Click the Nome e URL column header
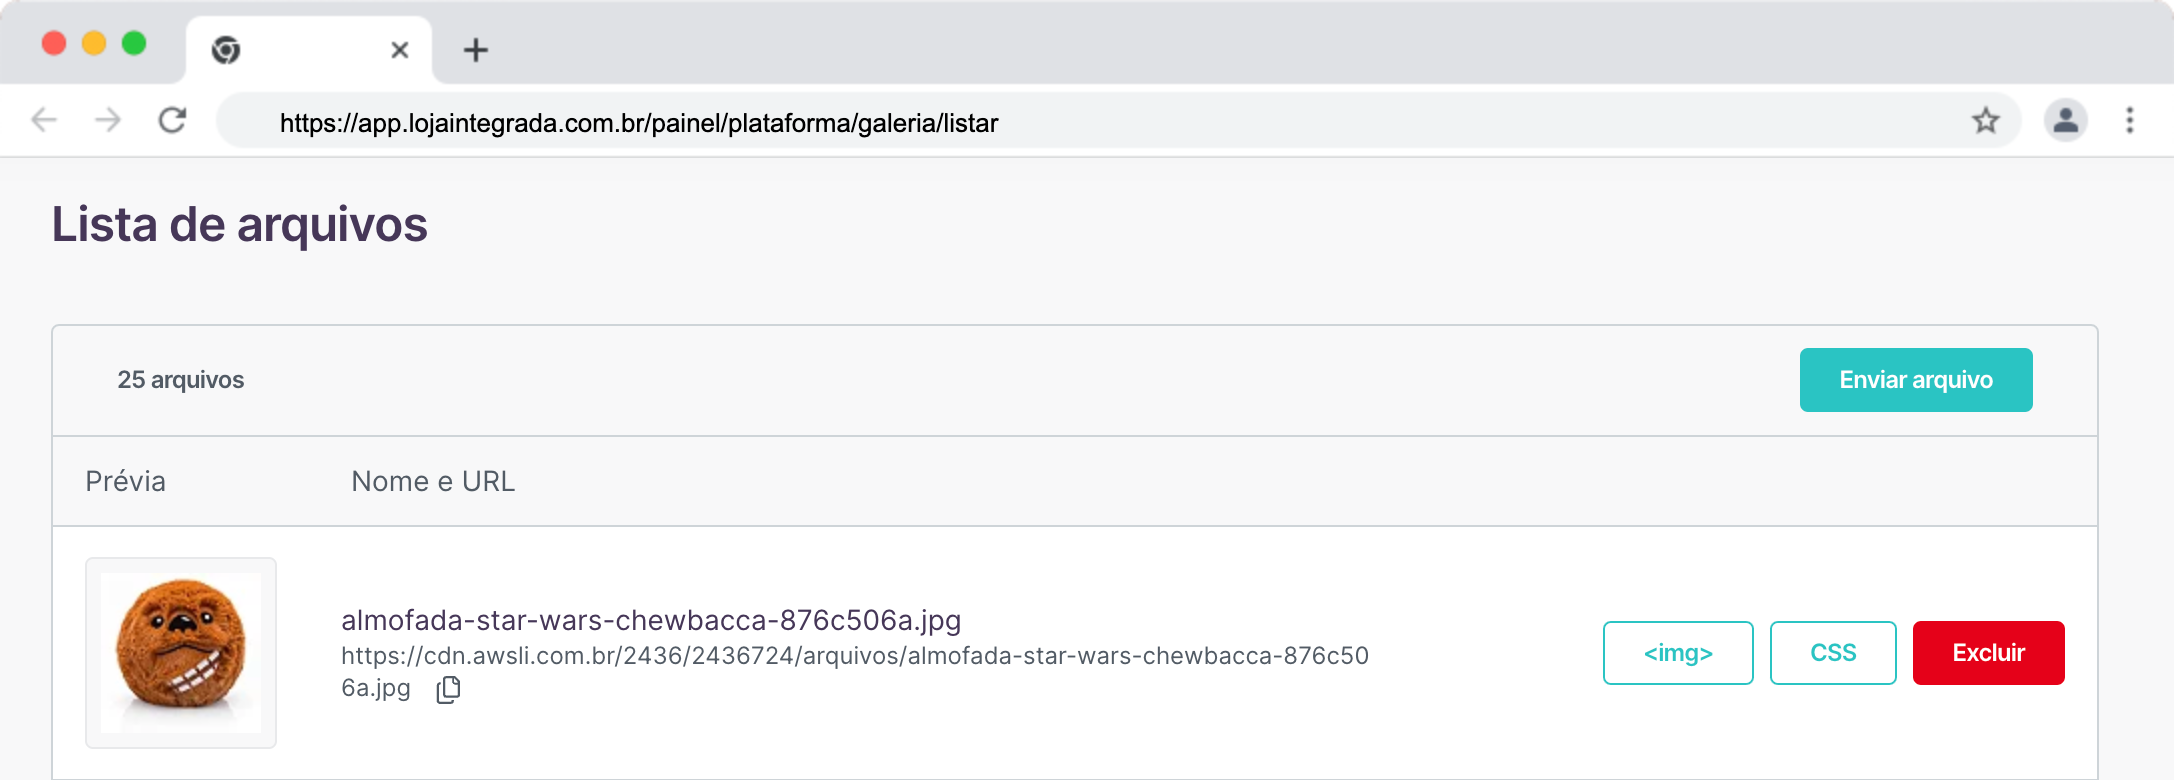2174x780 pixels. tap(433, 481)
